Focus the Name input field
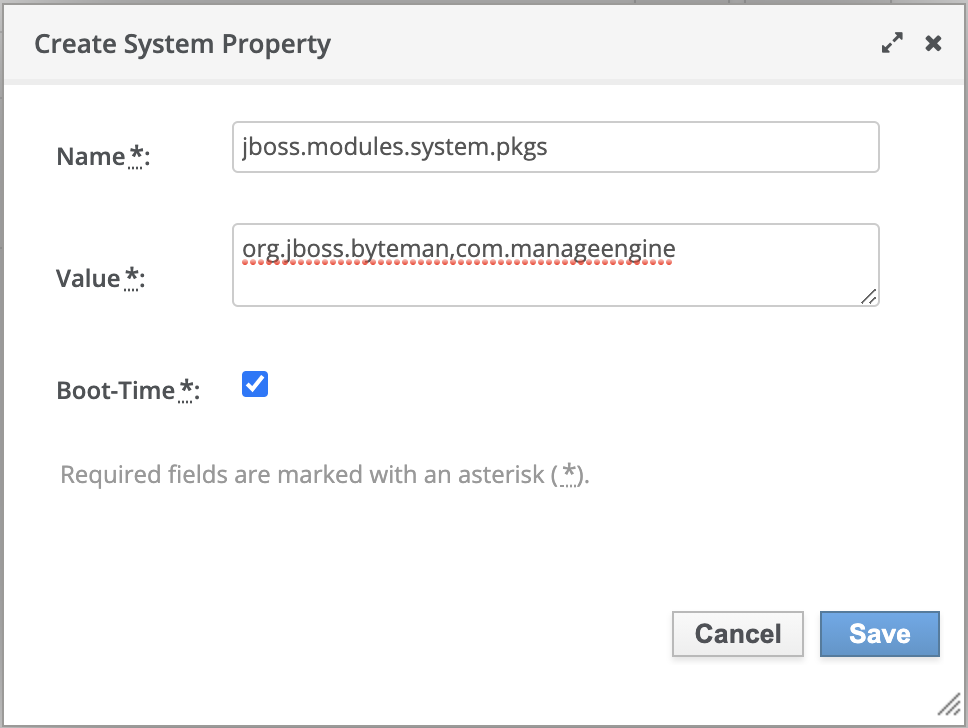This screenshot has height=728, width=968. point(555,147)
